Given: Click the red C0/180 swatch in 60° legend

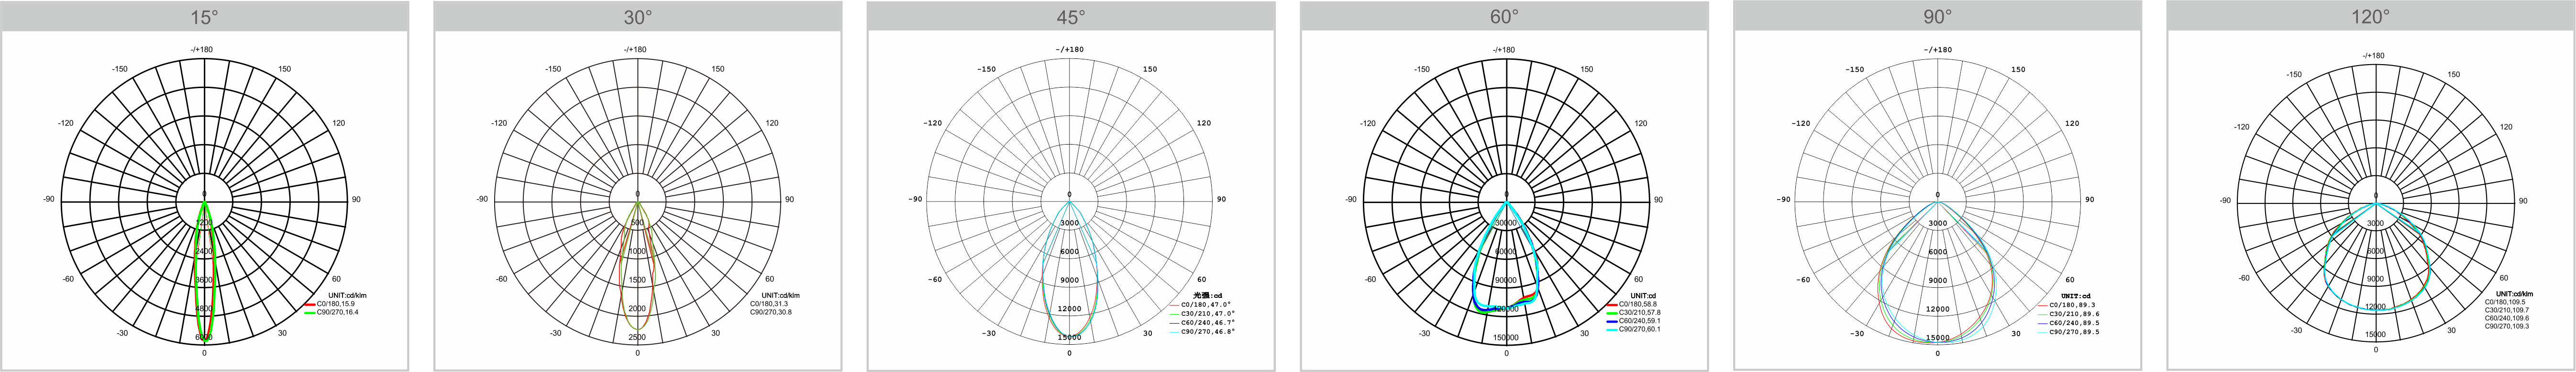Looking at the screenshot, I should coord(1611,304).
